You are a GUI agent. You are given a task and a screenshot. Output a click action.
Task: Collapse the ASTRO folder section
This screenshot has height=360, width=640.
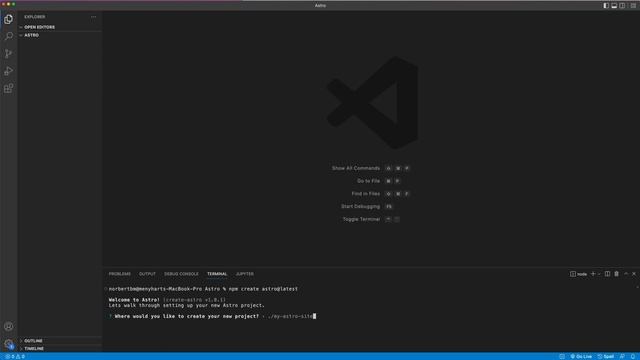pos(60,35)
